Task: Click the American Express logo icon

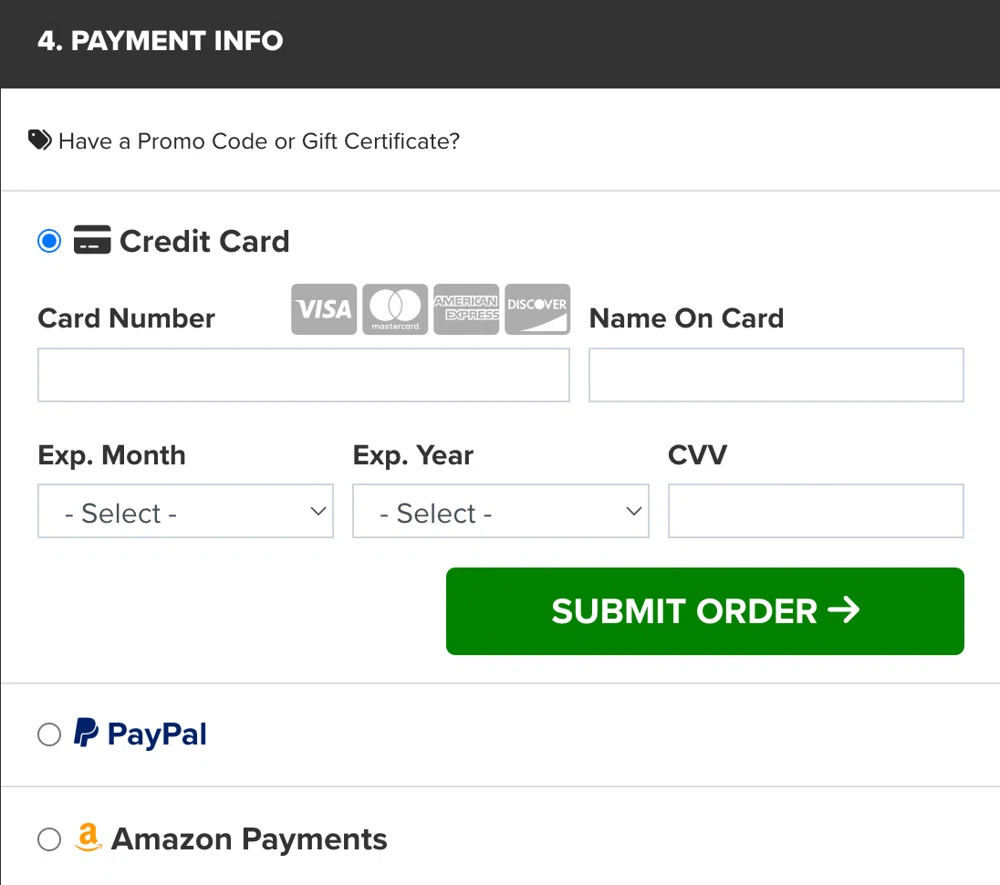Action: click(466, 309)
